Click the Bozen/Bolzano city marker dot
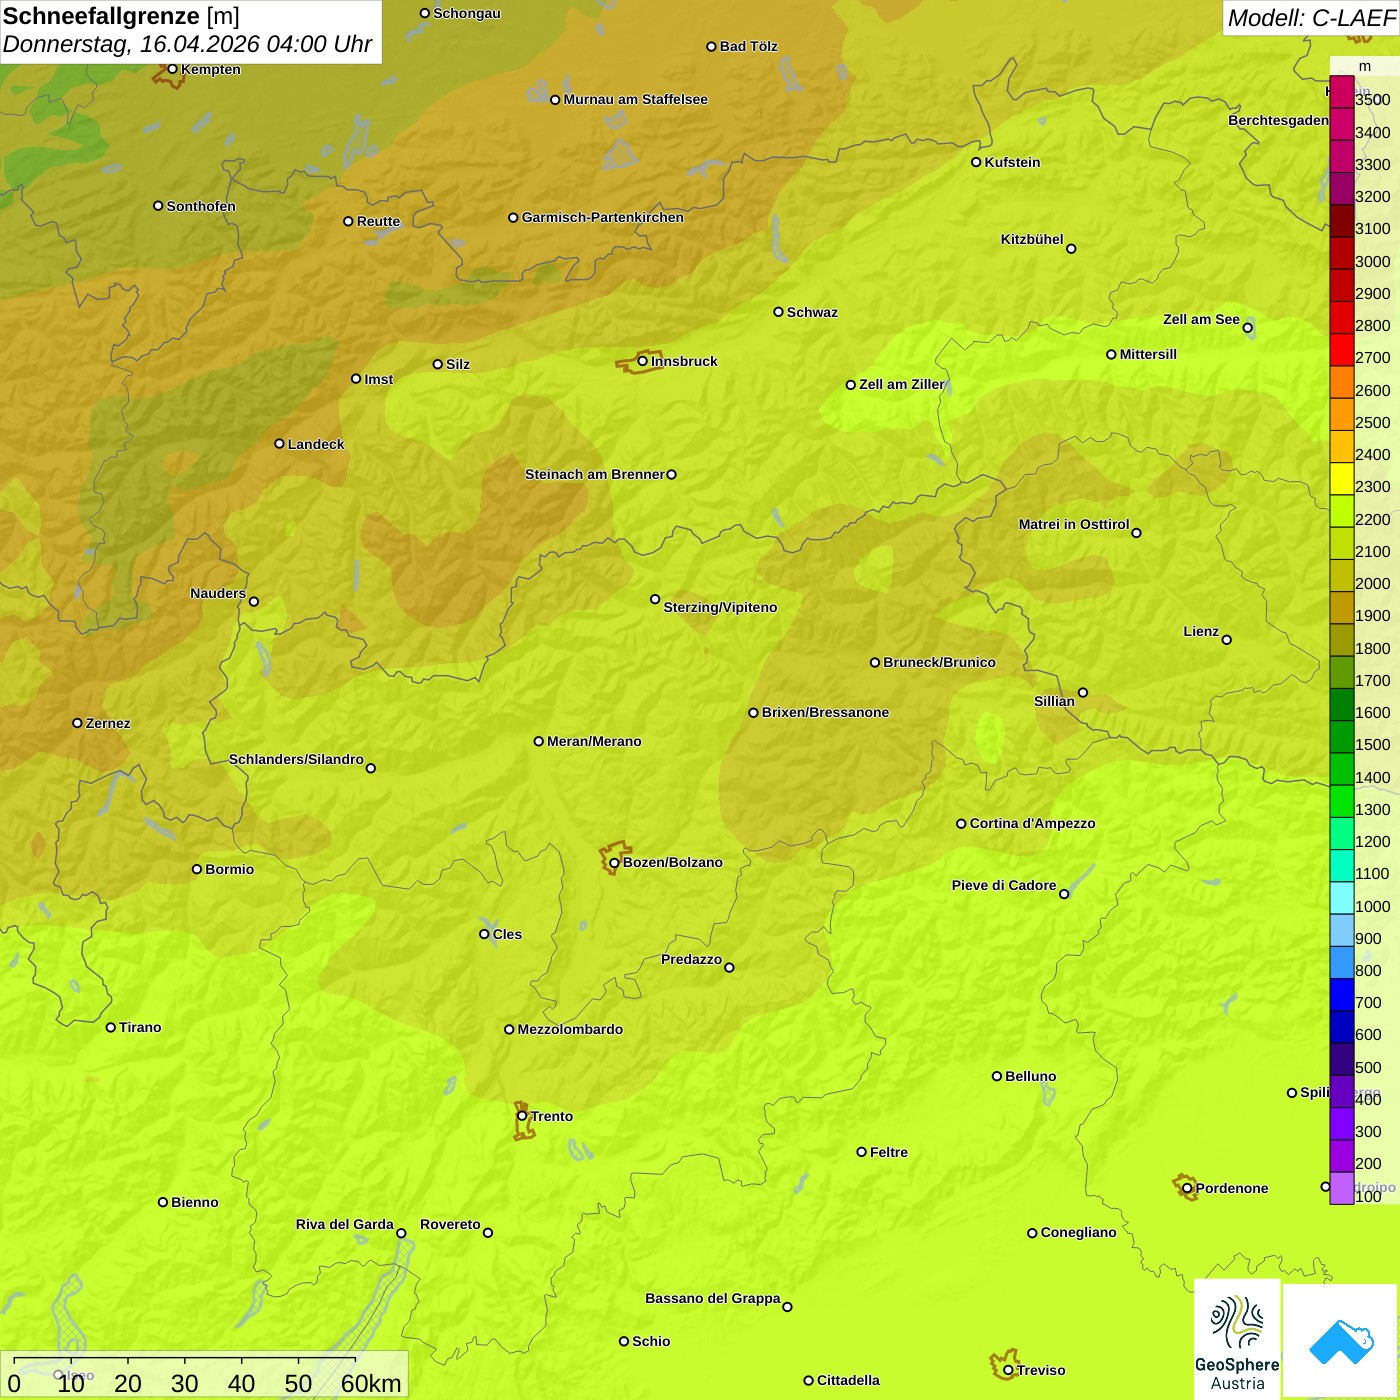The height and width of the screenshot is (1400, 1400). click(x=614, y=863)
